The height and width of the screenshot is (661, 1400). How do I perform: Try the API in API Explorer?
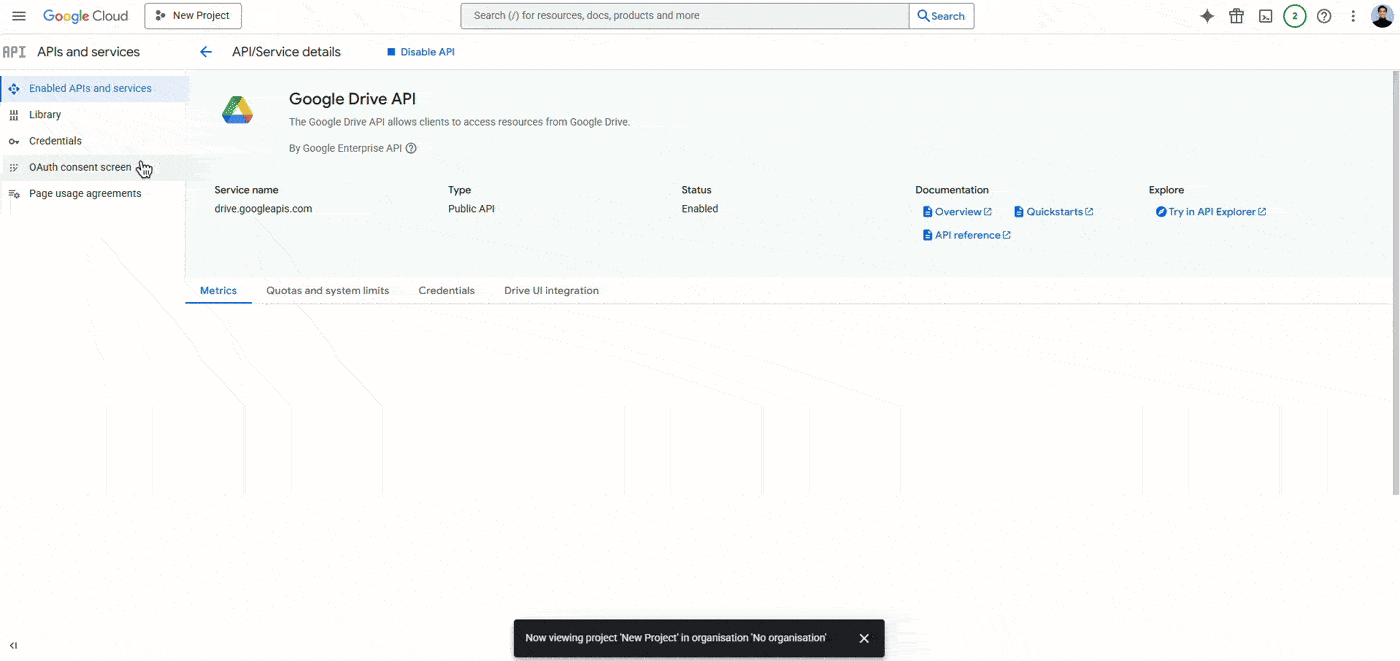click(x=1211, y=211)
